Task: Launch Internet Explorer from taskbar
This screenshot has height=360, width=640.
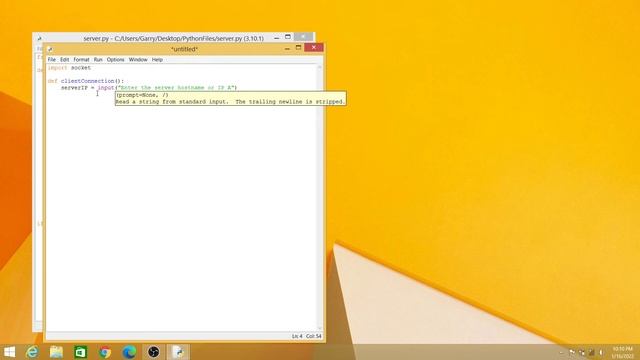Action: click(32, 352)
